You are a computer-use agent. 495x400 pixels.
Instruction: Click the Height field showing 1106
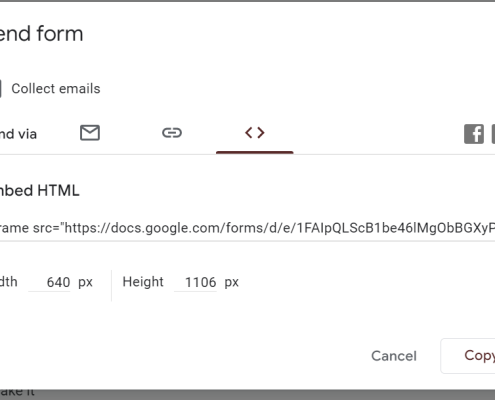click(195, 282)
